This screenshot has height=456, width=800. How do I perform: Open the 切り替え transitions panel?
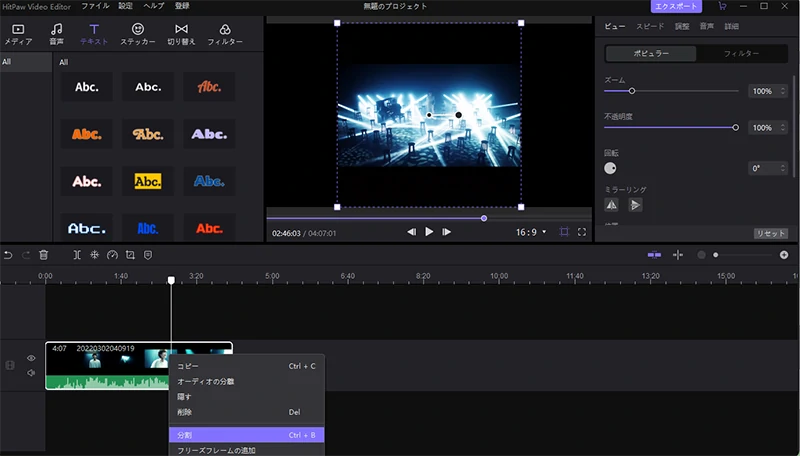(181, 34)
